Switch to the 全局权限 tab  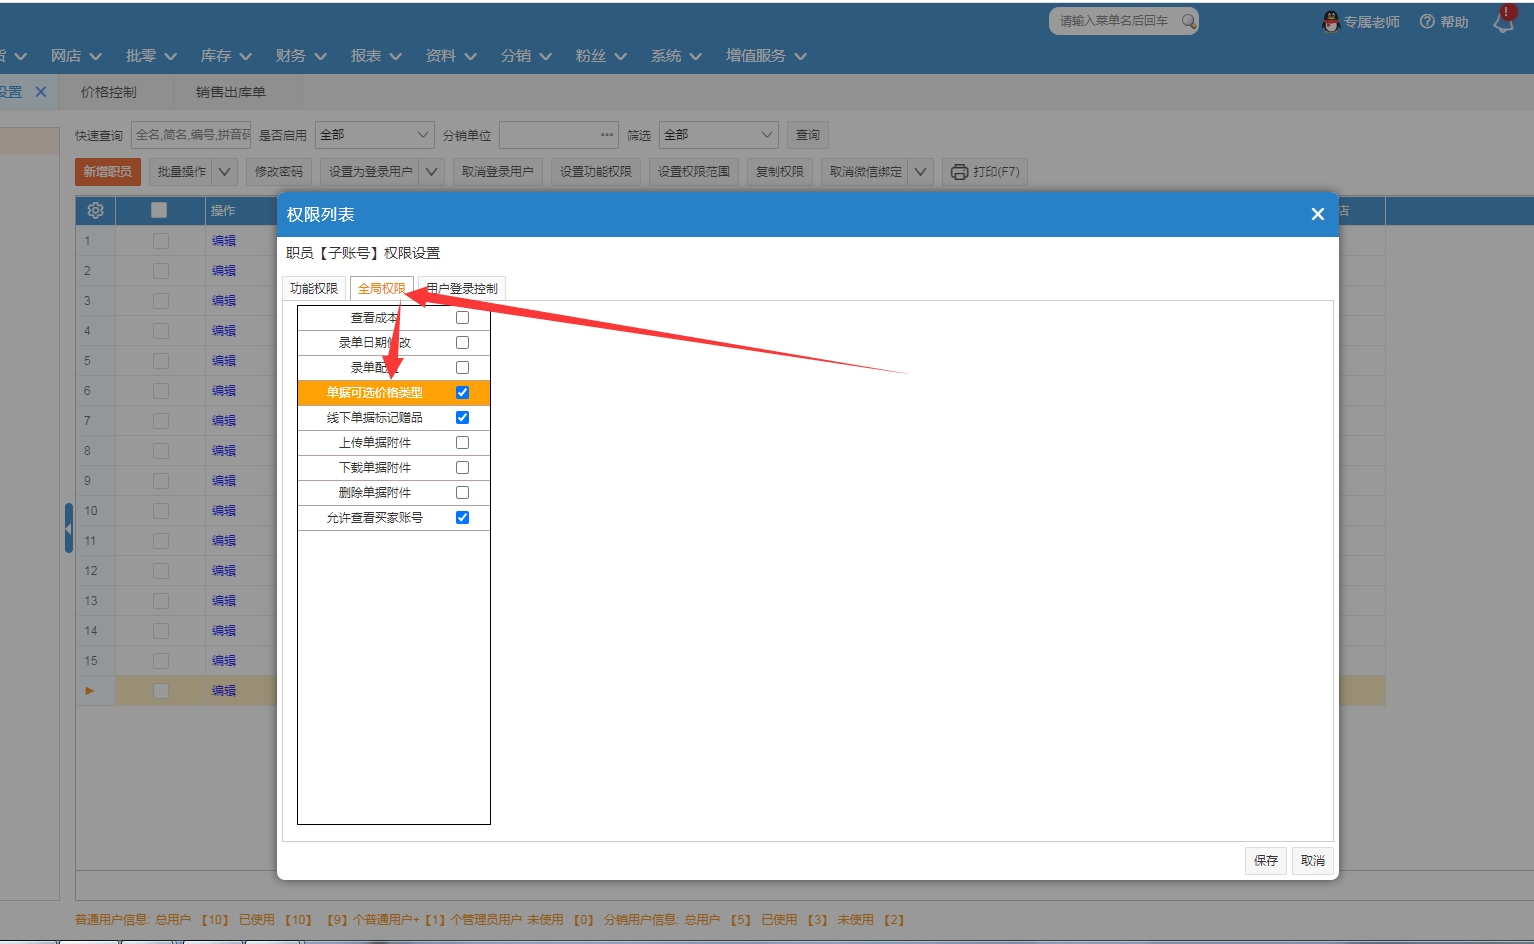coord(381,288)
